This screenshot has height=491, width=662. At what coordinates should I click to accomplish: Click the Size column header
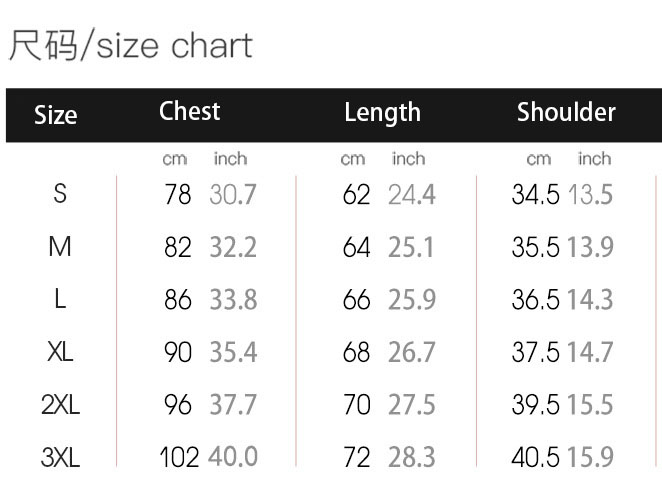coord(56,115)
